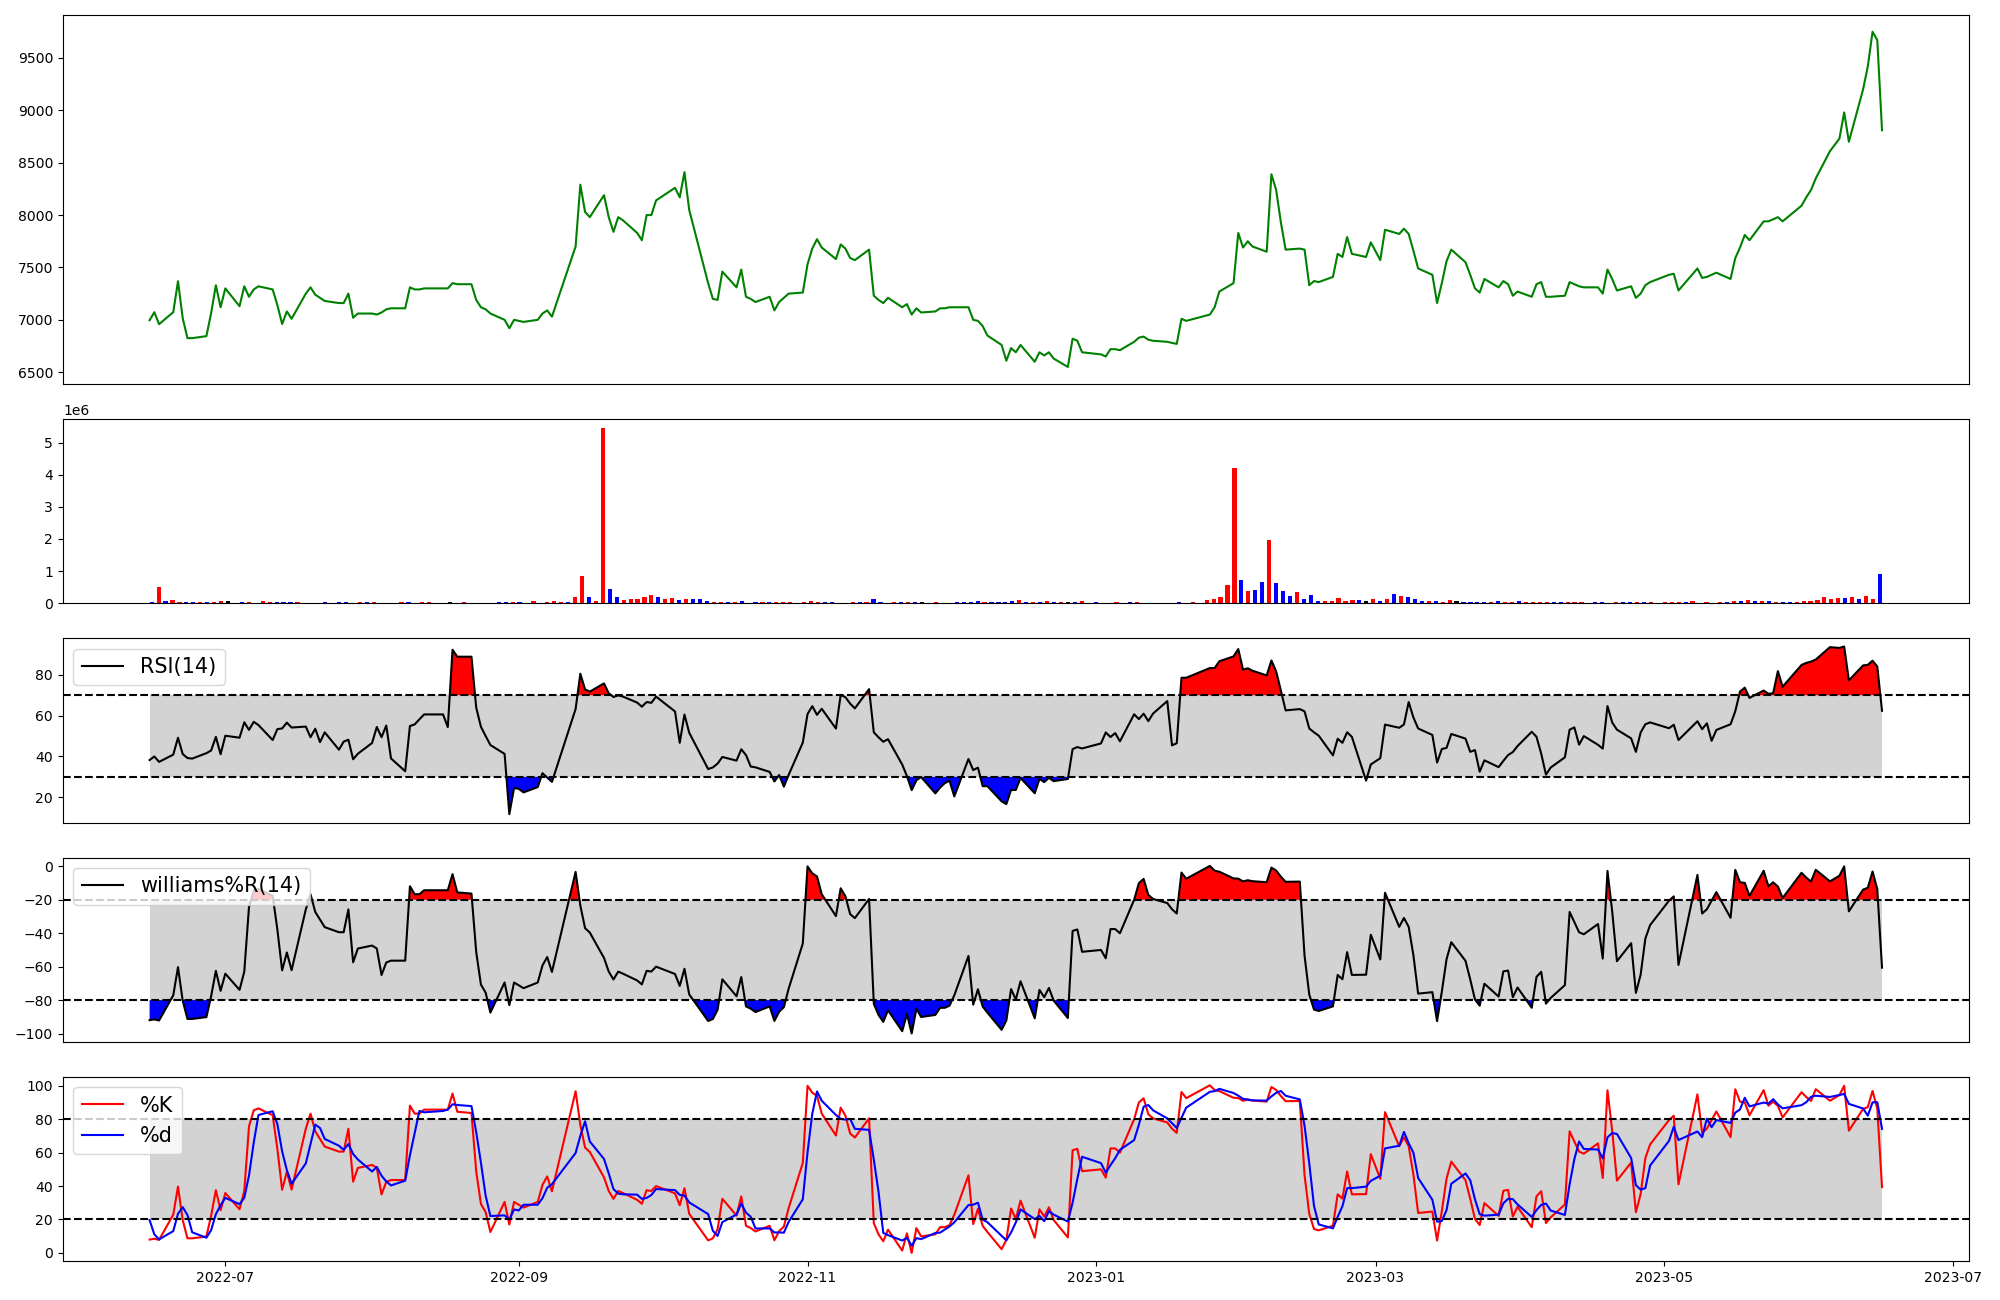Click the 3 tick on volume axis

[x=49, y=507]
